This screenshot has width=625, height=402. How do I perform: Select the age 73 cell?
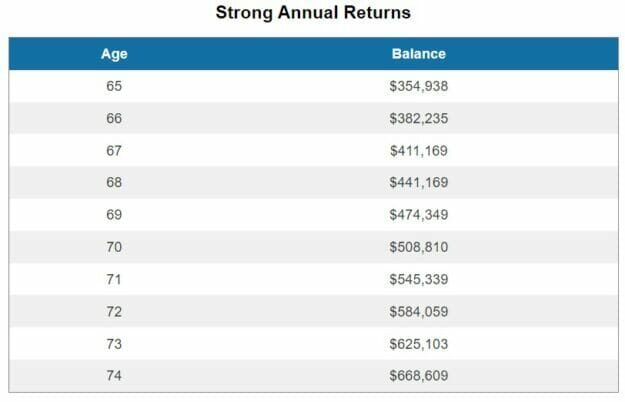pyautogui.click(x=114, y=343)
